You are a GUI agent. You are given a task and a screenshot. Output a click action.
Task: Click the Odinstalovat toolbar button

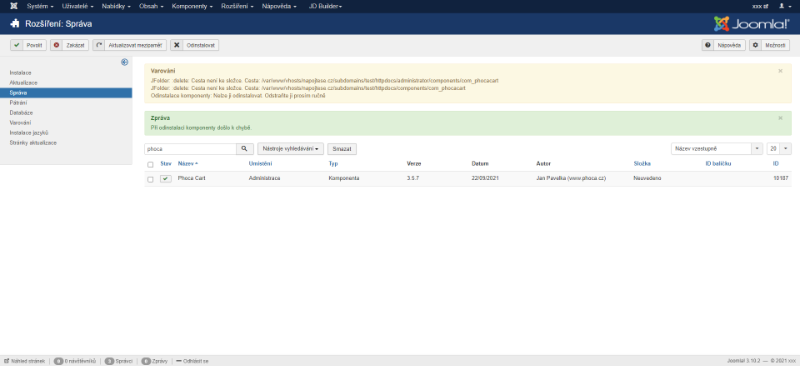[x=194, y=45]
